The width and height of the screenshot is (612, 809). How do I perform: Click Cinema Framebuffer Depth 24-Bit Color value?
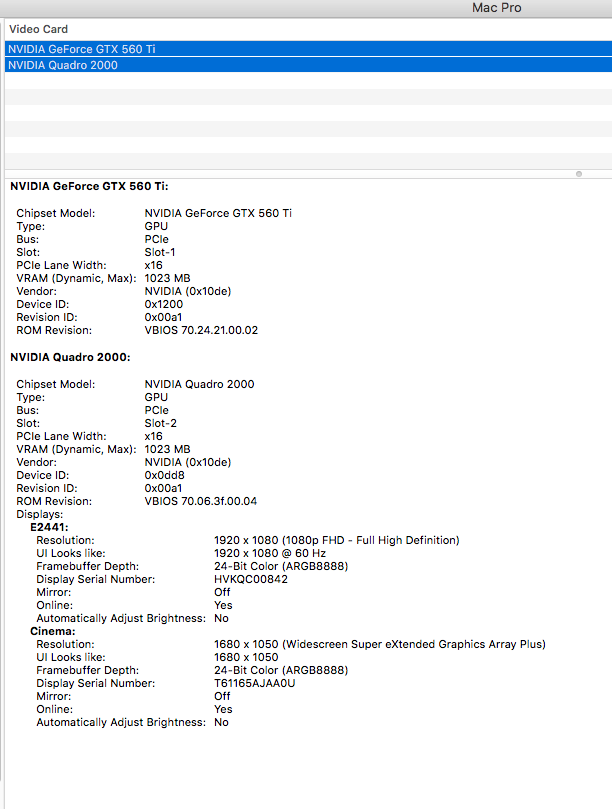tap(281, 670)
